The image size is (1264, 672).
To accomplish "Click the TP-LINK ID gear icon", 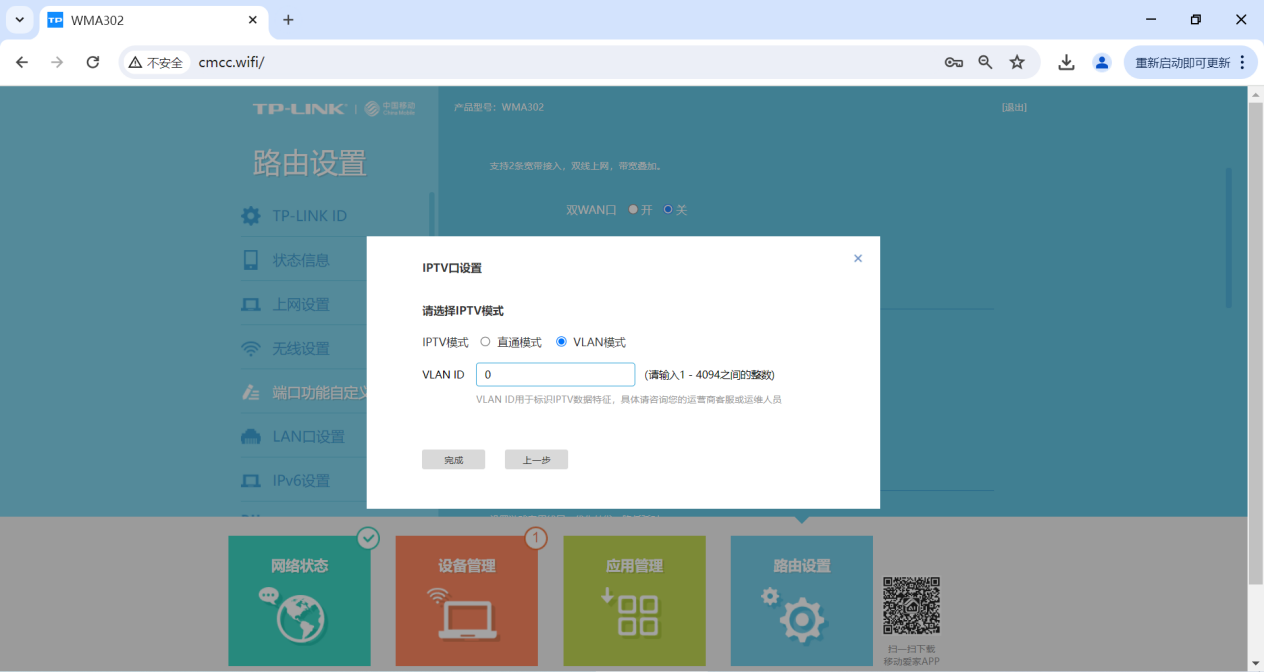I will (251, 216).
